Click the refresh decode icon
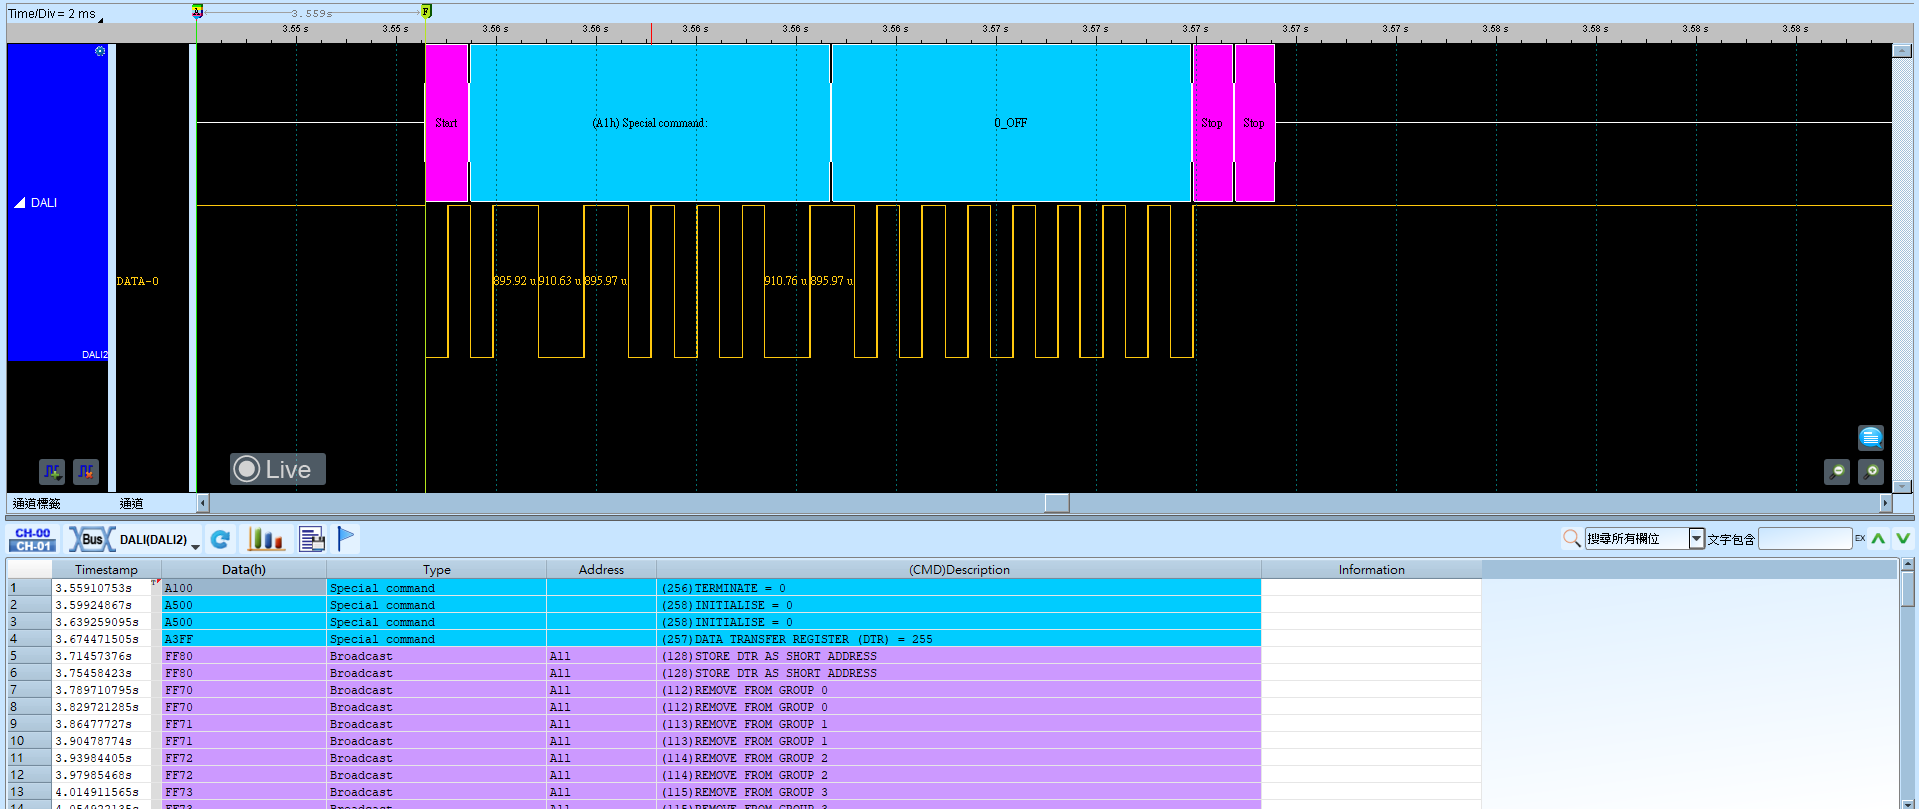This screenshot has width=1919, height=809. (221, 540)
